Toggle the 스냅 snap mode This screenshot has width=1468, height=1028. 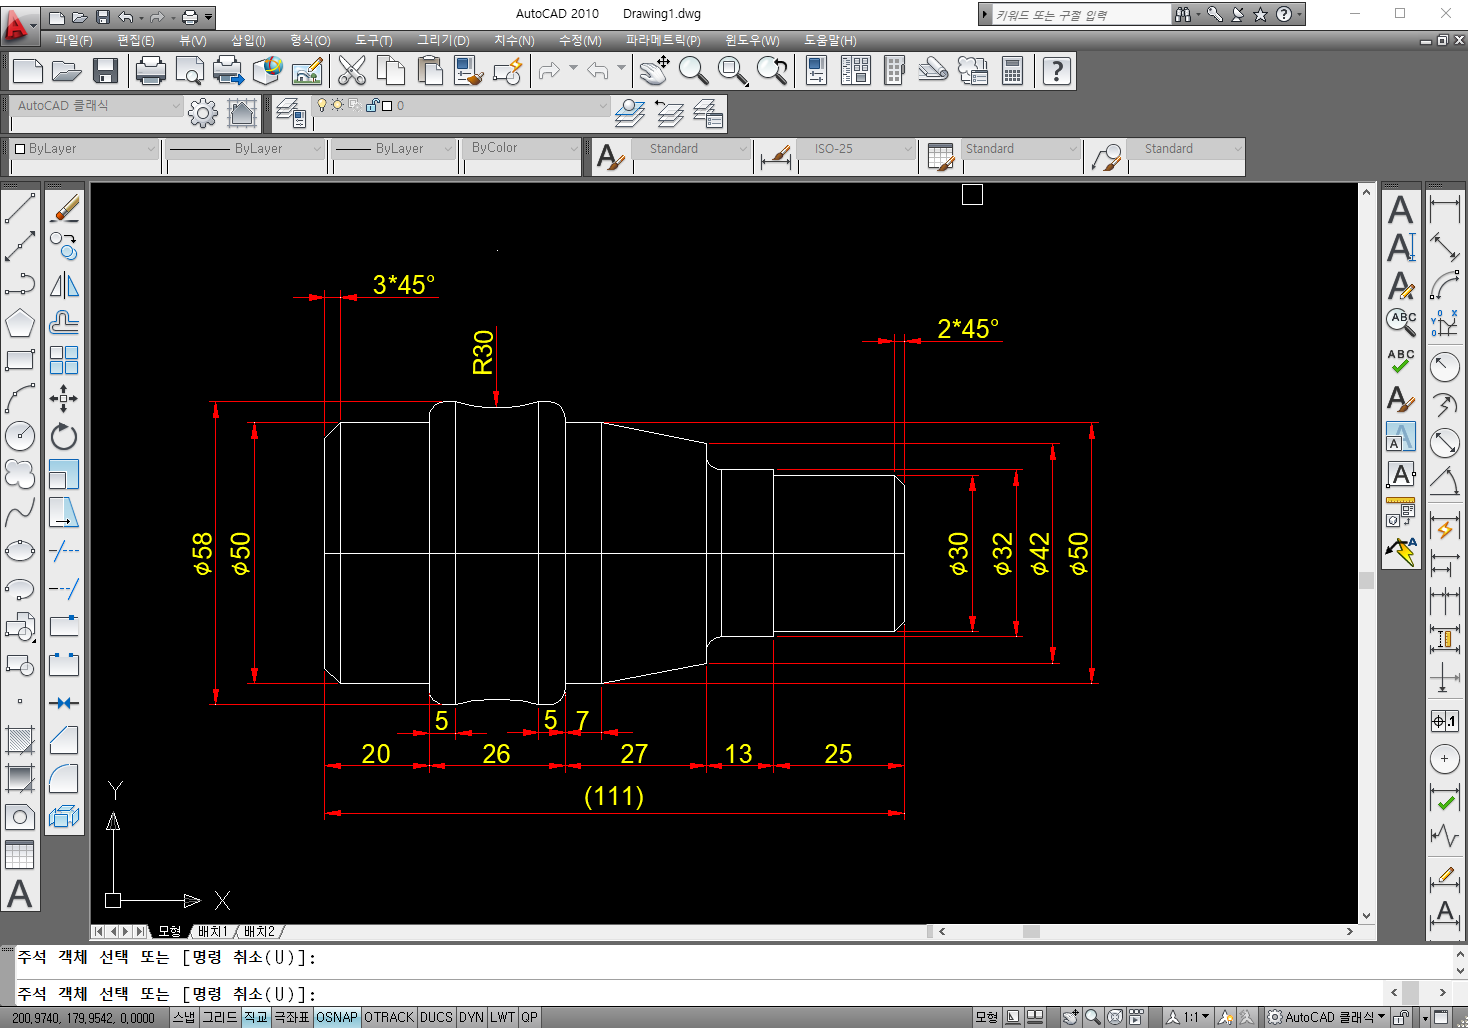[x=185, y=1017]
